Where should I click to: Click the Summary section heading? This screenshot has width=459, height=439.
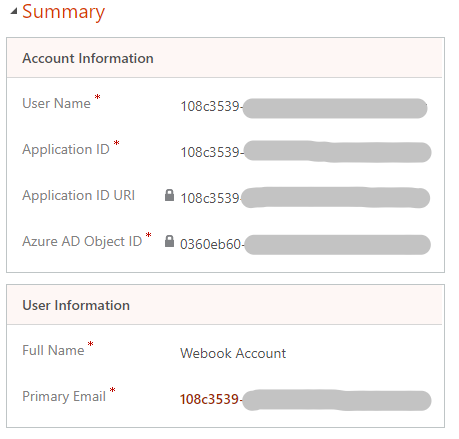(63, 12)
